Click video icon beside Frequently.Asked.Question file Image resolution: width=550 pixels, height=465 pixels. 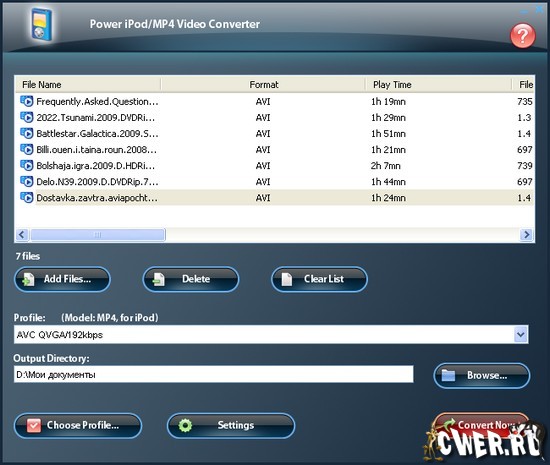pyautogui.click(x=27, y=101)
